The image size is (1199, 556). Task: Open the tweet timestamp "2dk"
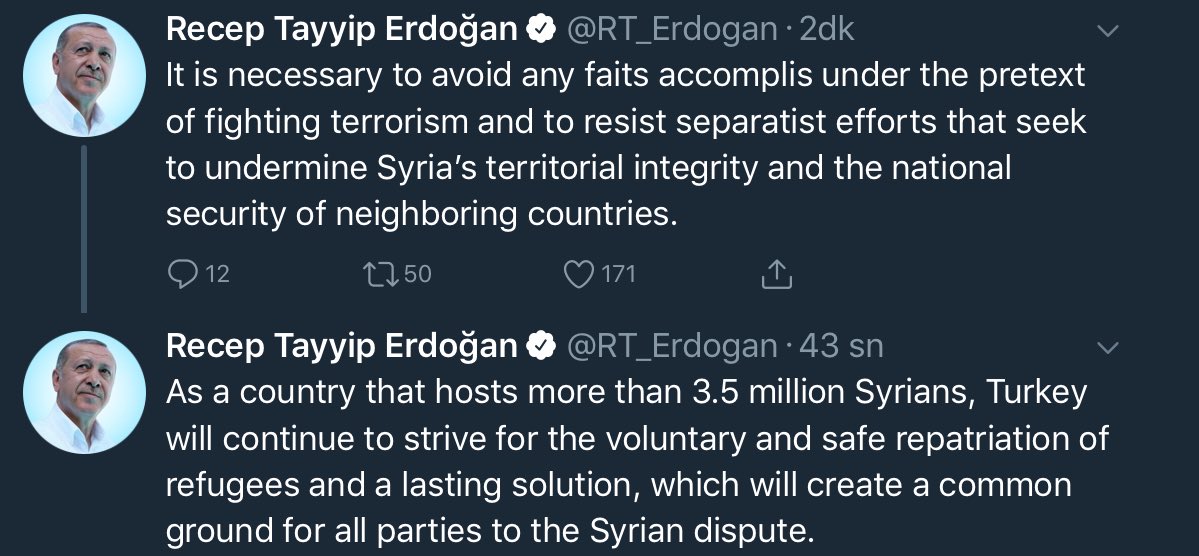click(x=827, y=31)
